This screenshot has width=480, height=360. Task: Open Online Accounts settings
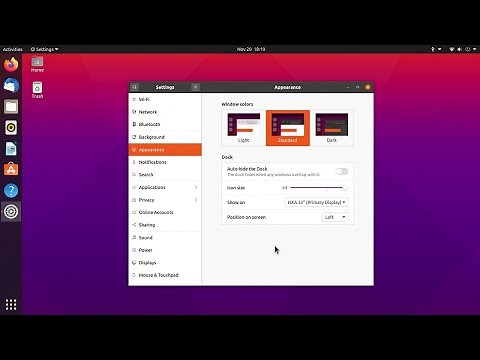click(165, 212)
